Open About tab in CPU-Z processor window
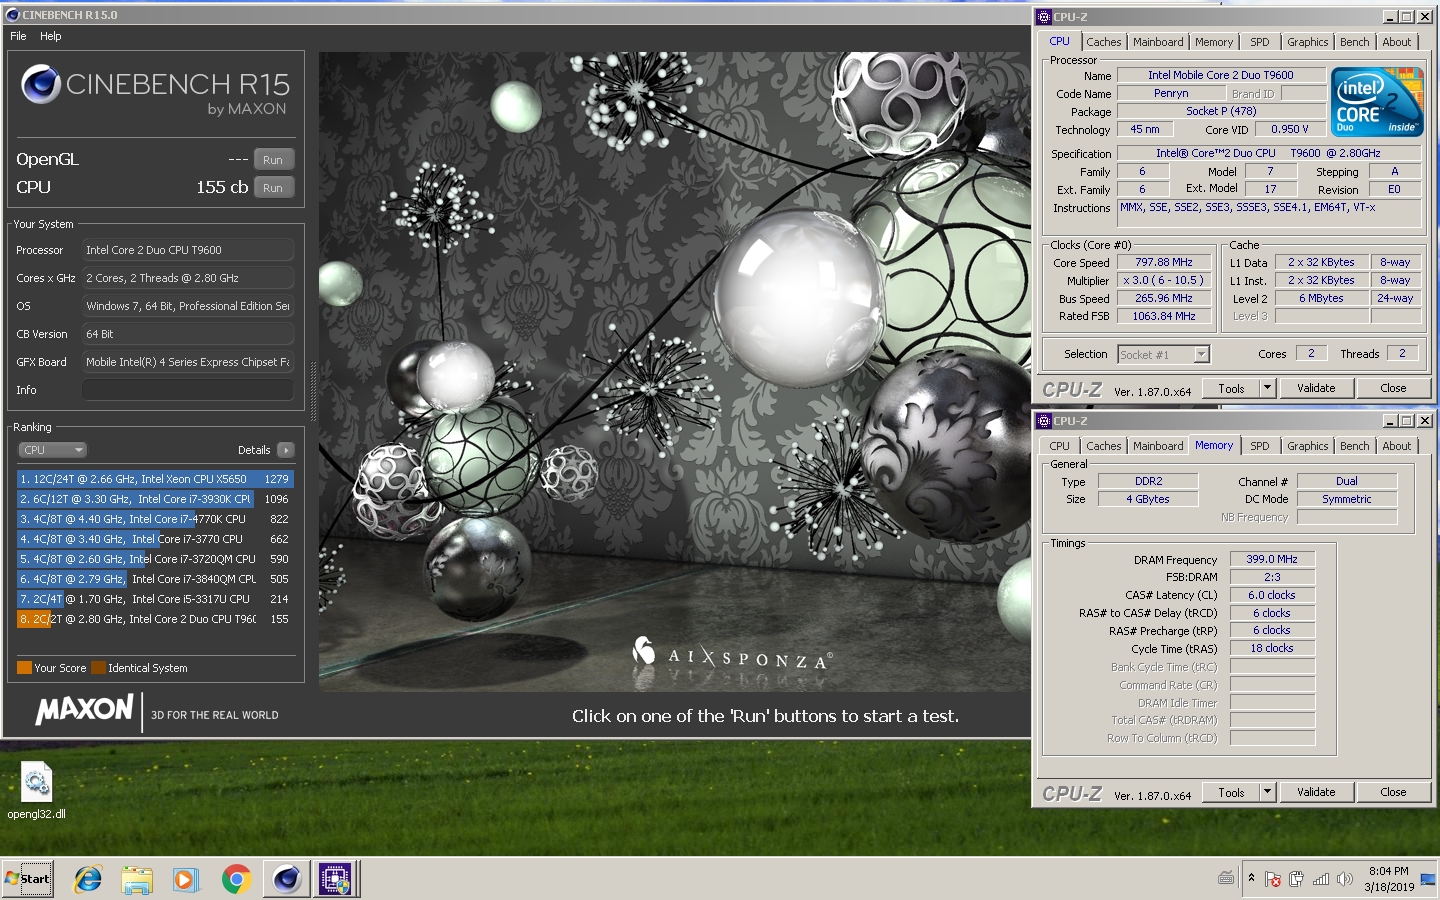The image size is (1440, 900). [1397, 42]
